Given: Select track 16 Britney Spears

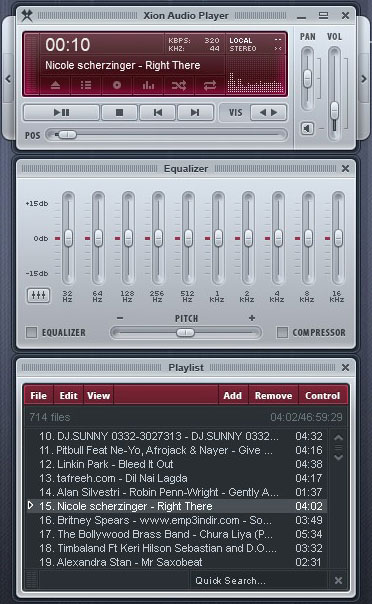Looking at the screenshot, I should click(177, 520).
